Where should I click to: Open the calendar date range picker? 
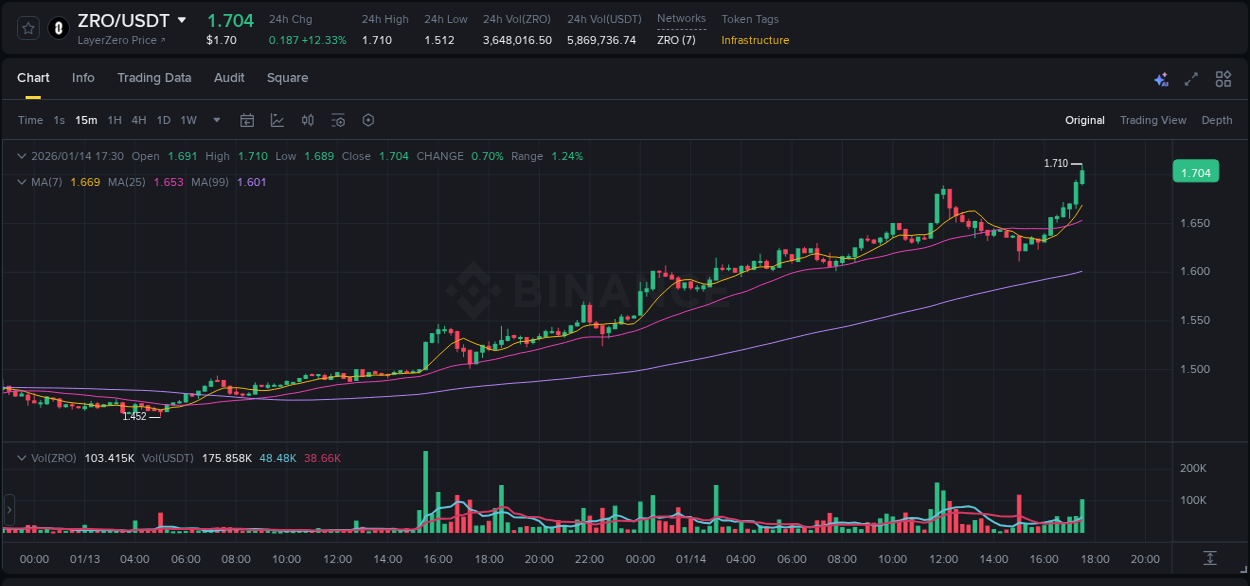[x=247, y=119]
